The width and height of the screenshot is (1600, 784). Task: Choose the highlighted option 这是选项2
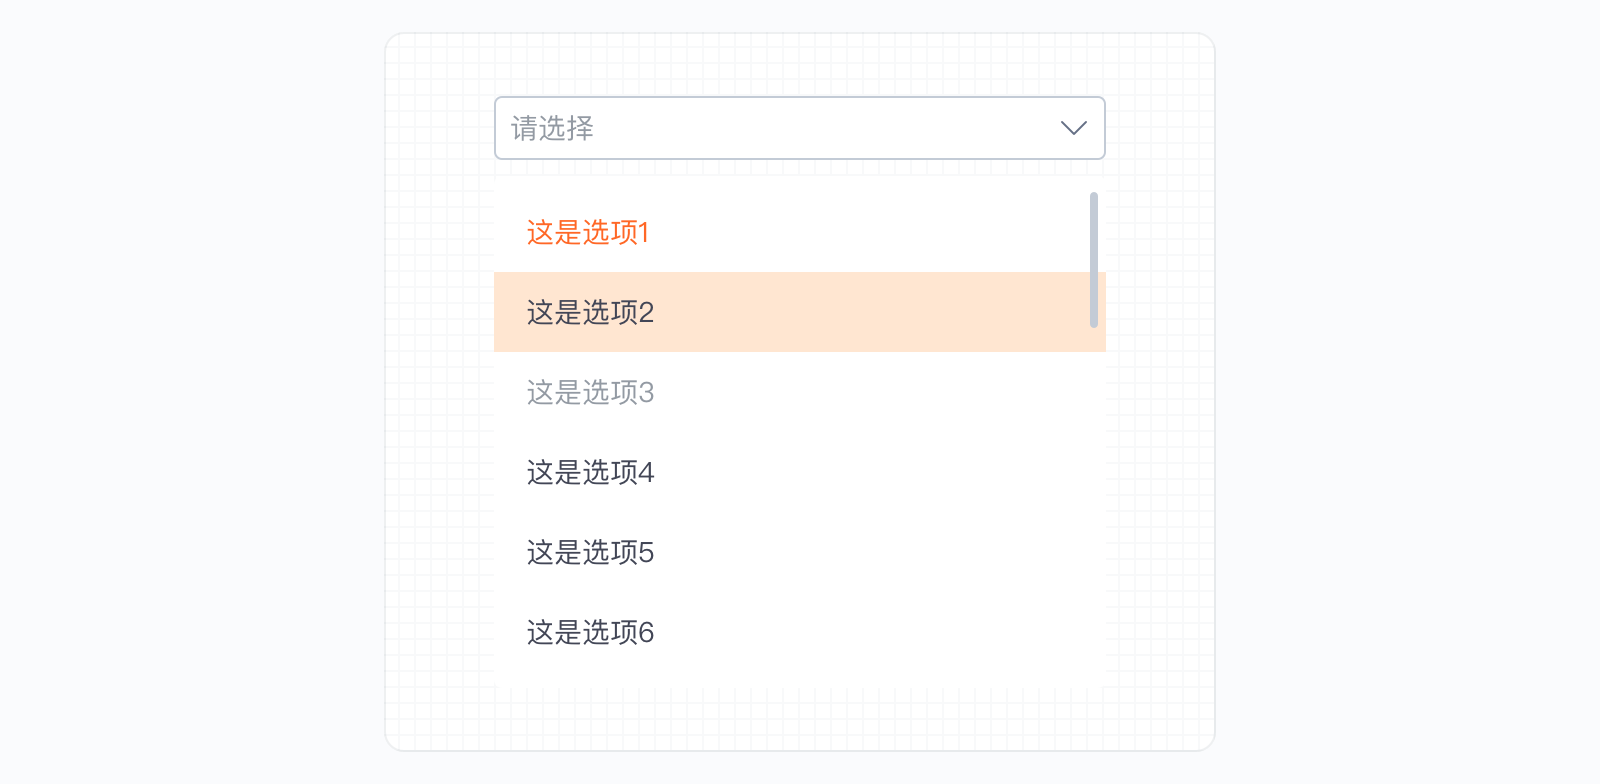(590, 312)
